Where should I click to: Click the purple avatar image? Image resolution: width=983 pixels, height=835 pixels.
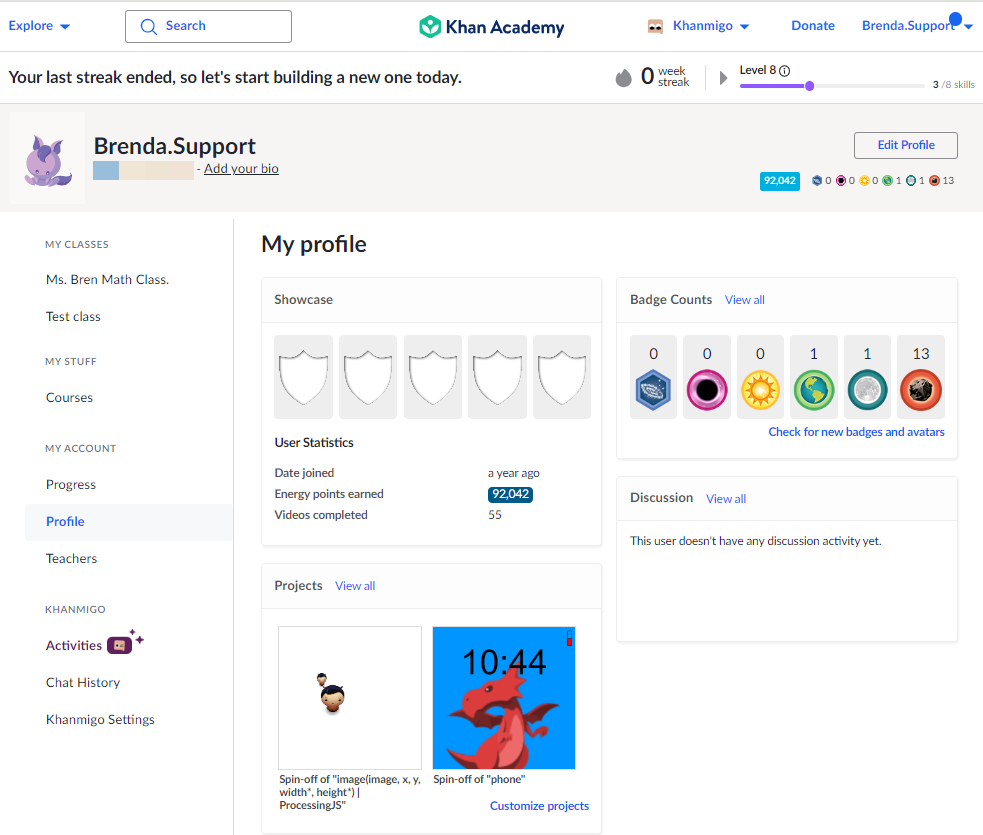pyautogui.click(x=48, y=158)
